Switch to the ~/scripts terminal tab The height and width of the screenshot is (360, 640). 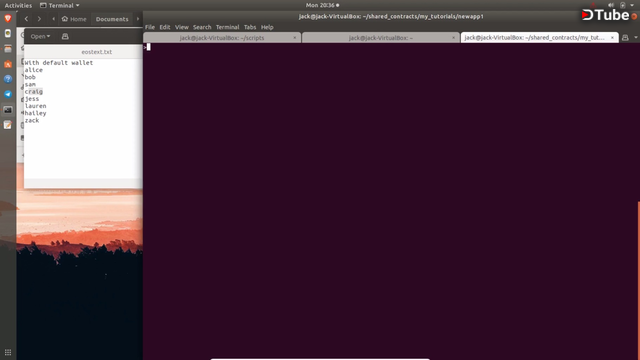coord(222,38)
